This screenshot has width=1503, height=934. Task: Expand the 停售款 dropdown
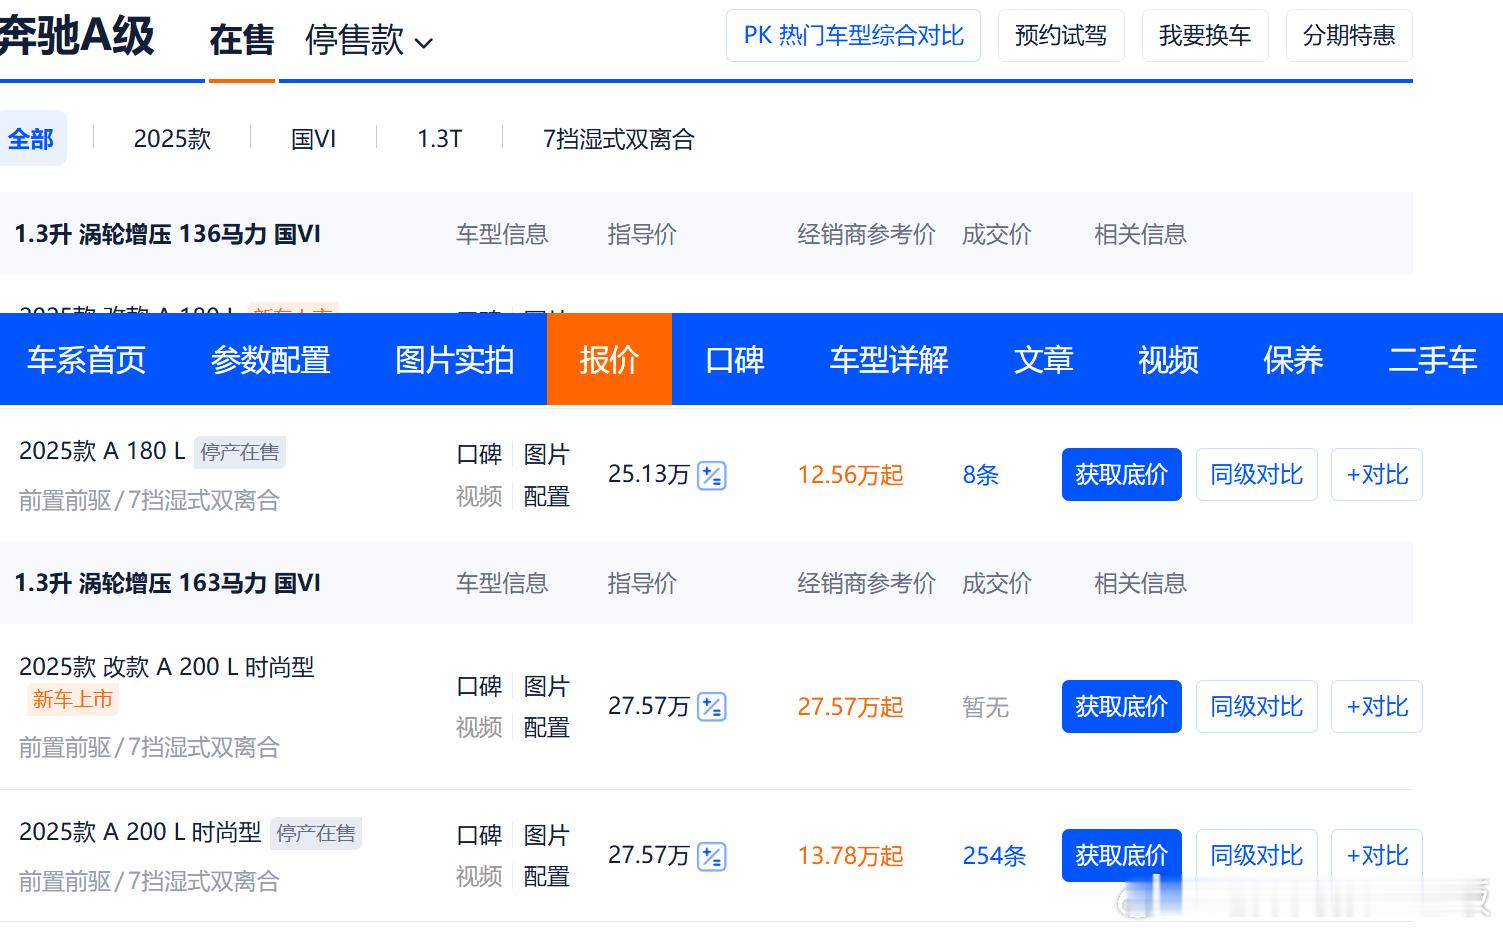pyautogui.click(x=369, y=41)
